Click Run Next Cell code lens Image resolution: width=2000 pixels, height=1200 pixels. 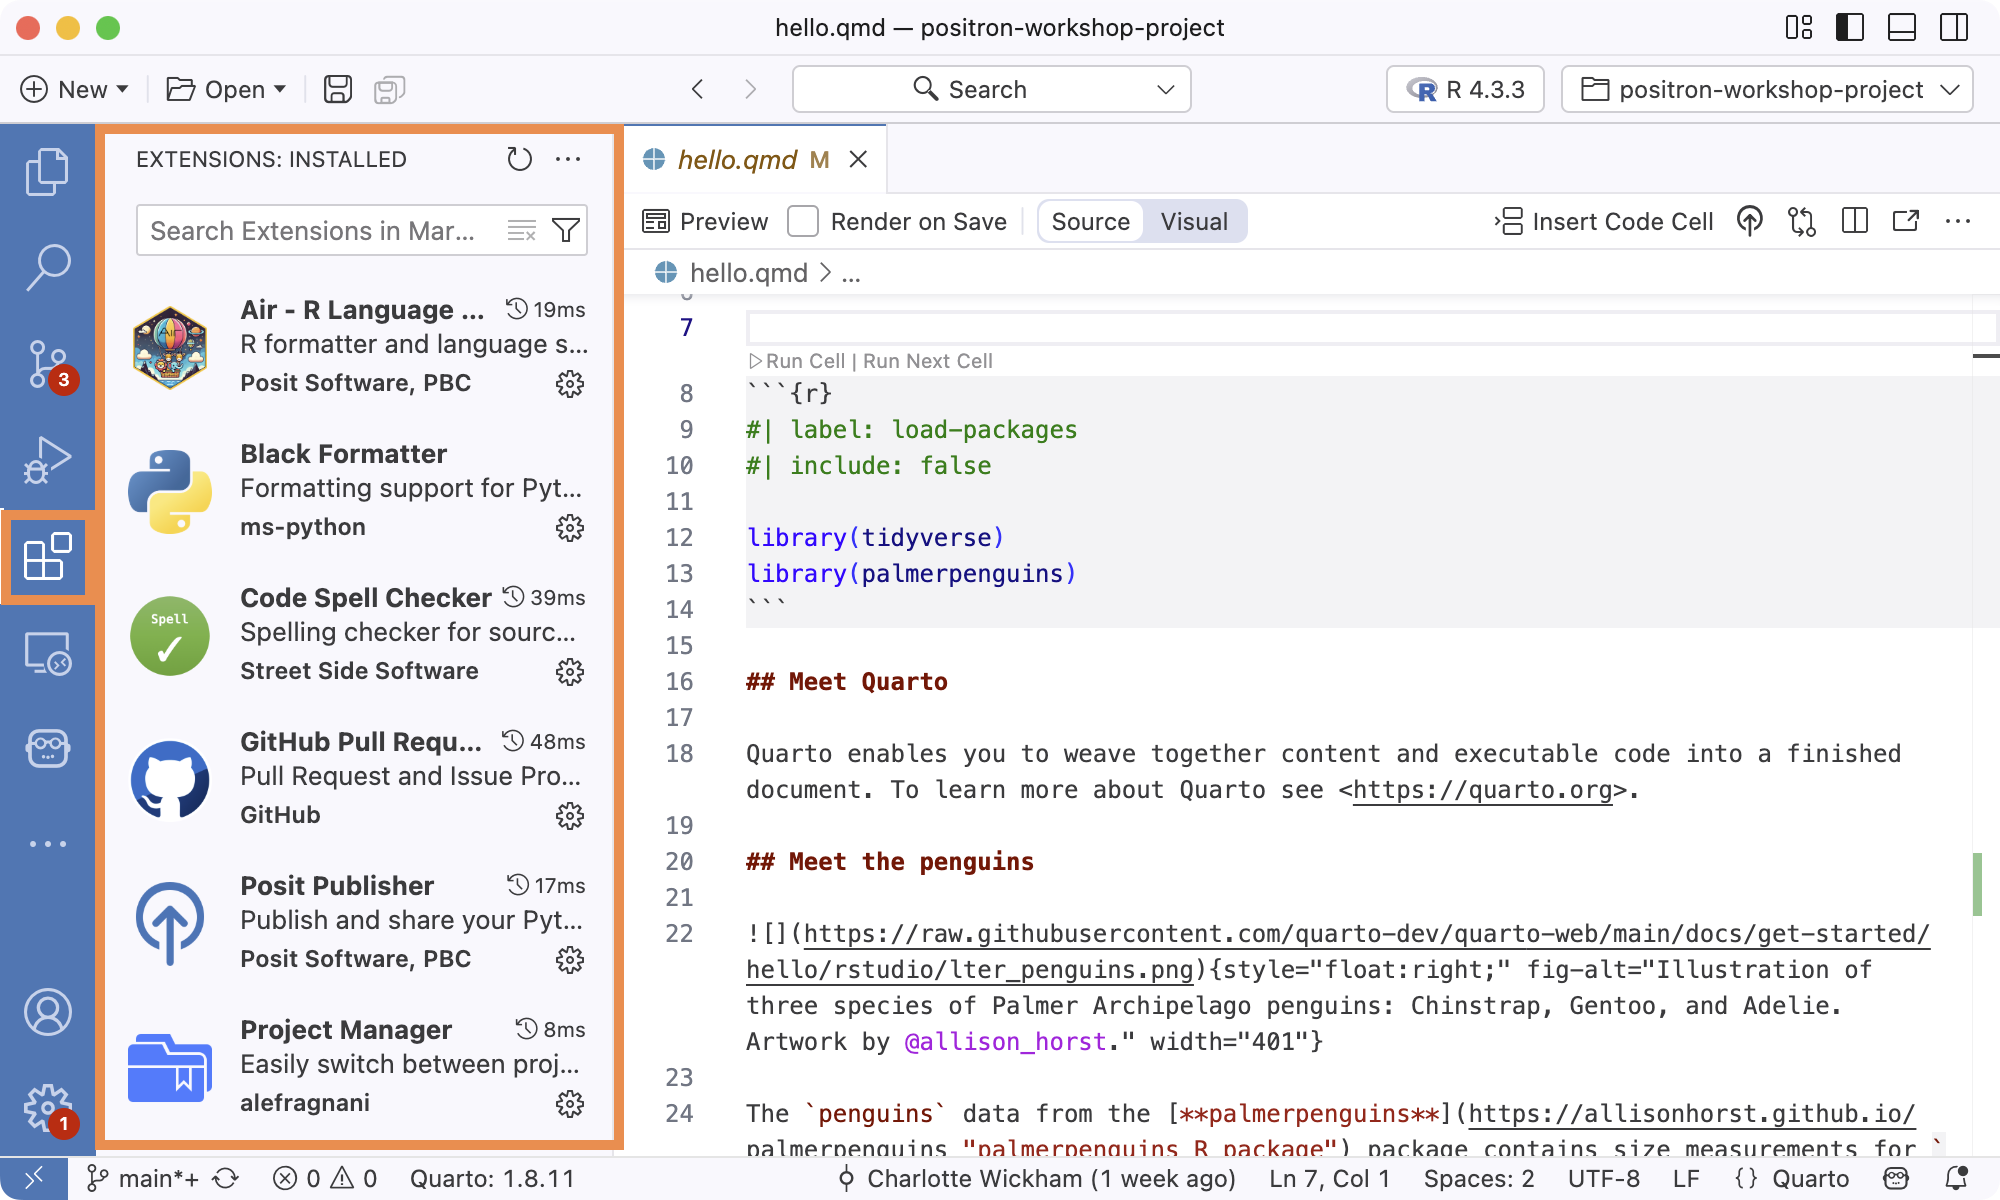click(x=928, y=361)
